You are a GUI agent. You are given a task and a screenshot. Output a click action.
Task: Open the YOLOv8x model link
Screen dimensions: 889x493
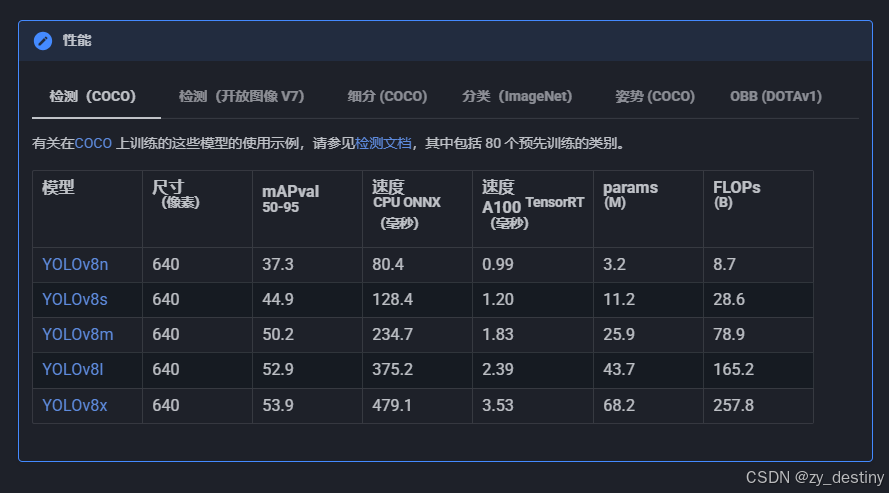pyautogui.click(x=75, y=406)
